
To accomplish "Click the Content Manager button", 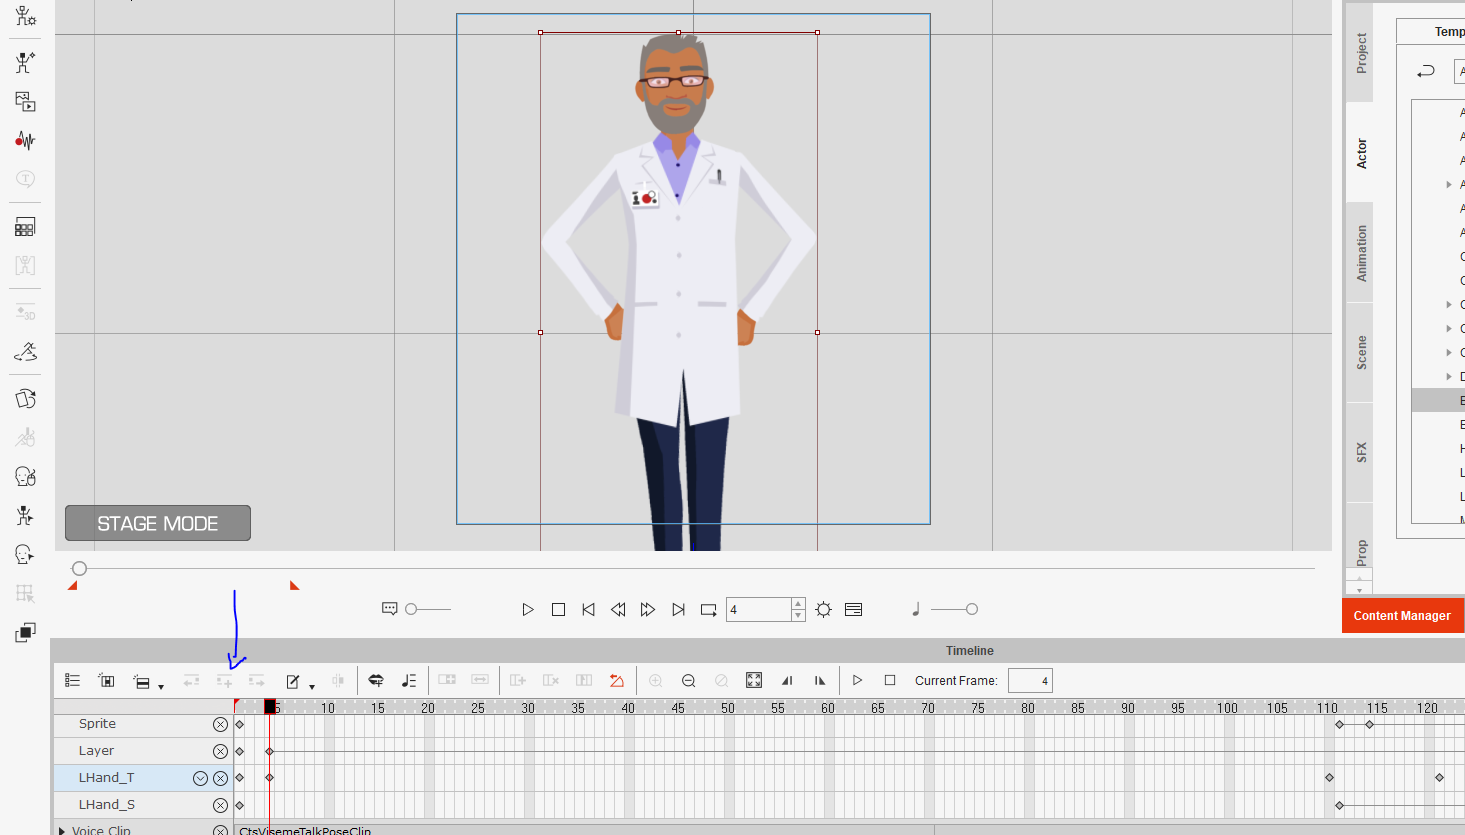I will [x=1402, y=616].
